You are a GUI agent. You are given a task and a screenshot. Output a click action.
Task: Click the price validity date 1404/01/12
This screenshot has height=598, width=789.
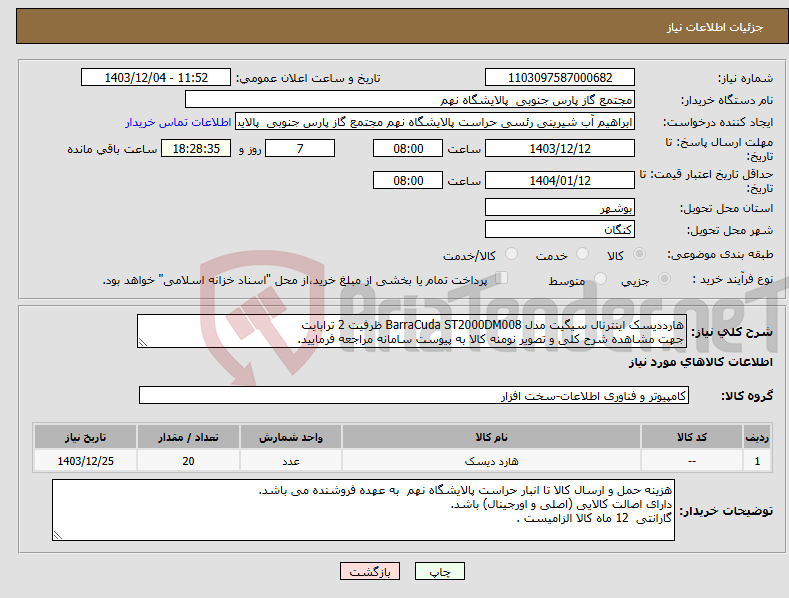(560, 180)
